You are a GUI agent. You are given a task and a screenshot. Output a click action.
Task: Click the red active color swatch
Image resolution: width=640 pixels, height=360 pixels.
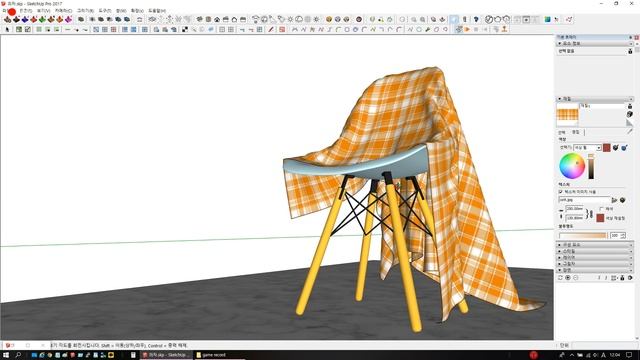pos(607,147)
